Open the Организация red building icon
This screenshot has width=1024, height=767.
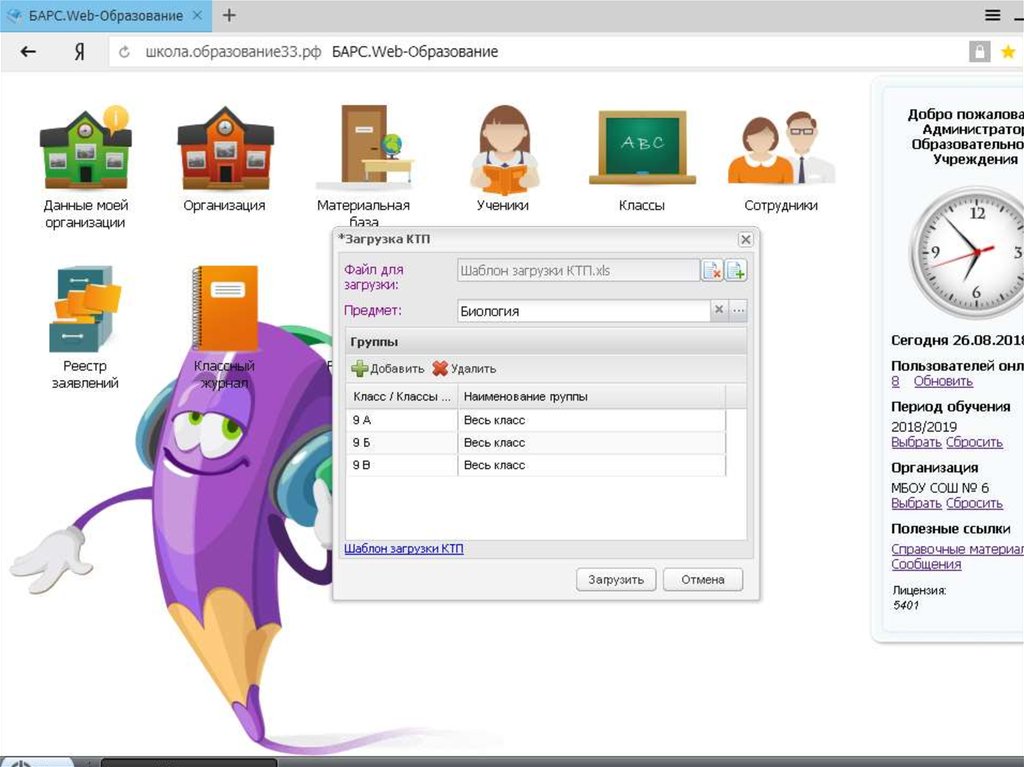(x=225, y=150)
